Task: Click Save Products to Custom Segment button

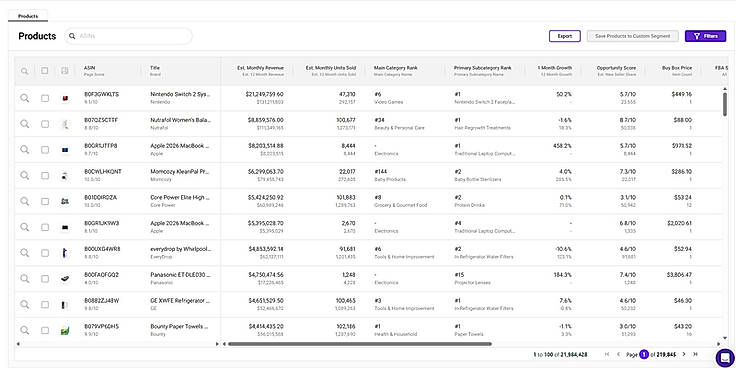Action: pyautogui.click(x=632, y=36)
